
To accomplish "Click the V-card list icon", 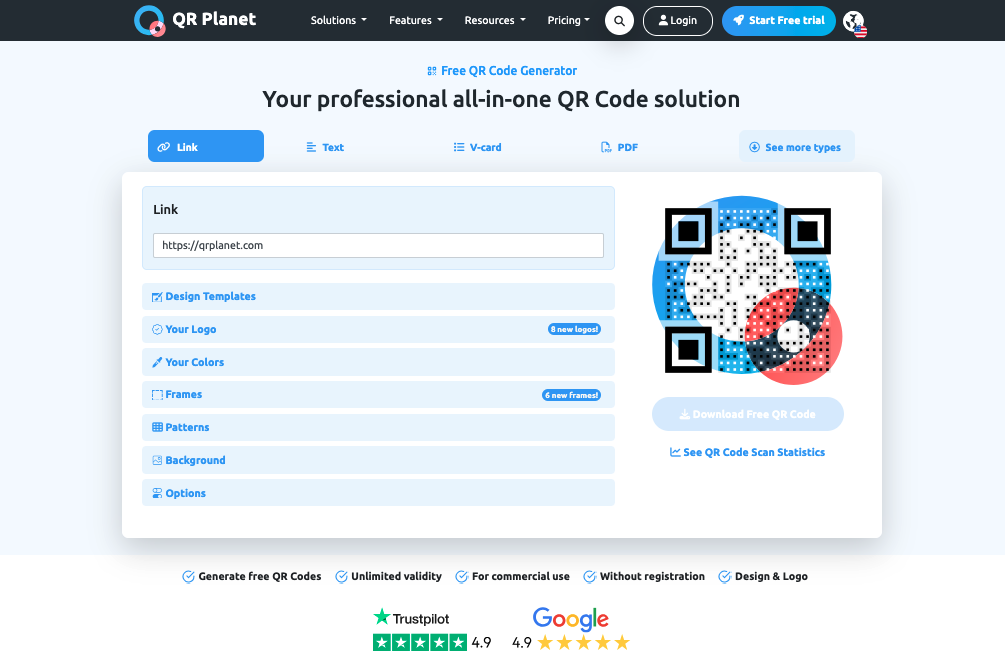I will click(459, 147).
